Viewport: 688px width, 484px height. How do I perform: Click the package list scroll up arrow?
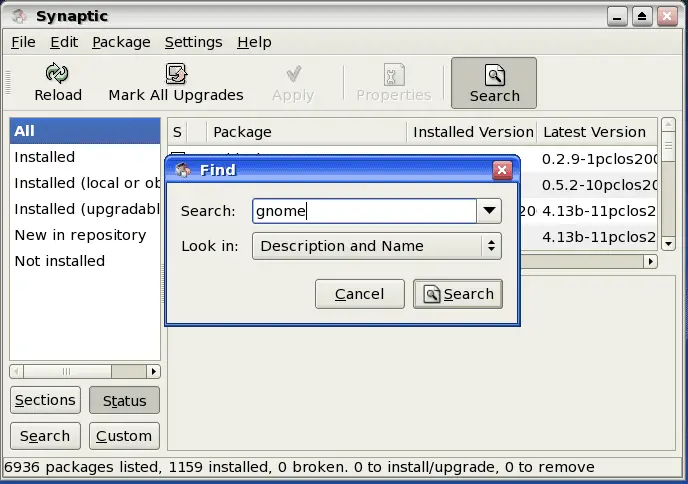pyautogui.click(x=668, y=125)
